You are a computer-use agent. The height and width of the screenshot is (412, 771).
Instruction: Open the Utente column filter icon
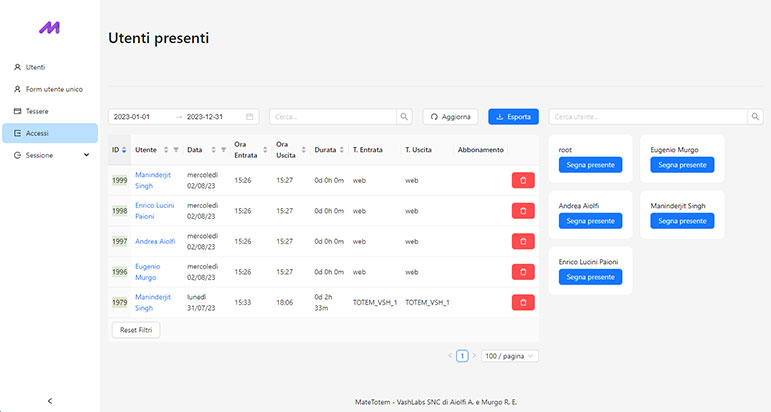176,150
